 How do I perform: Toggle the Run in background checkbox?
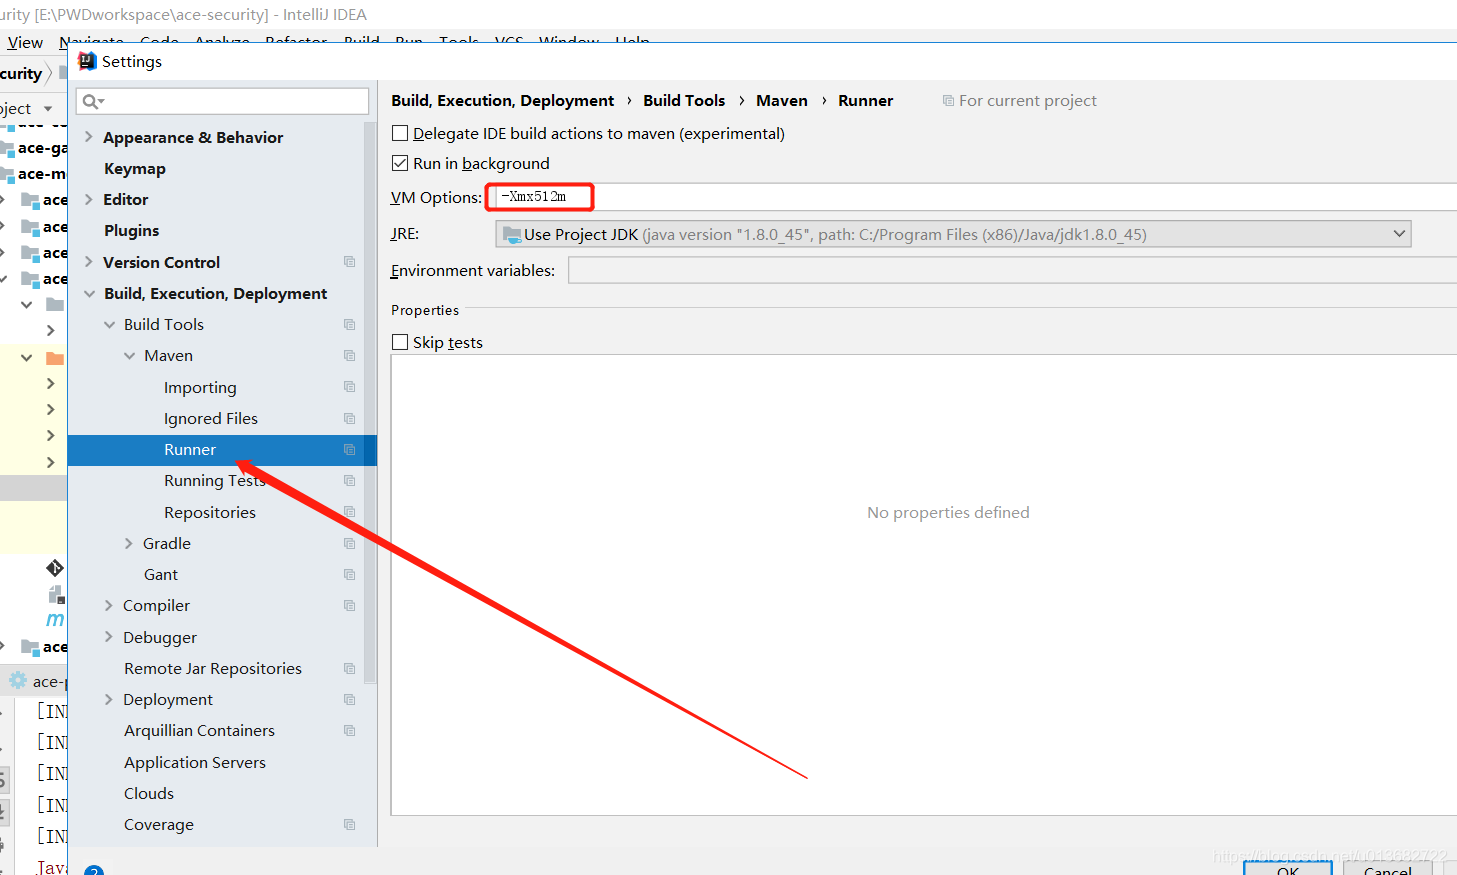pos(400,163)
